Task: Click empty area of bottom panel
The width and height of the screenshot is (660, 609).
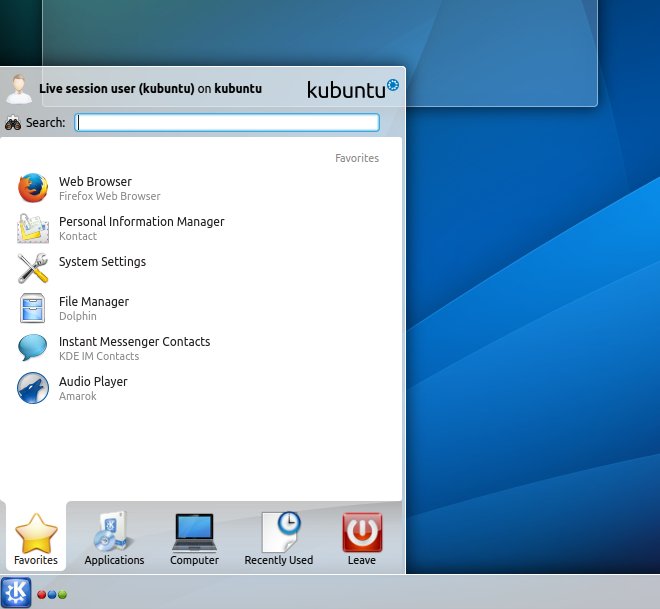Action: point(400,593)
